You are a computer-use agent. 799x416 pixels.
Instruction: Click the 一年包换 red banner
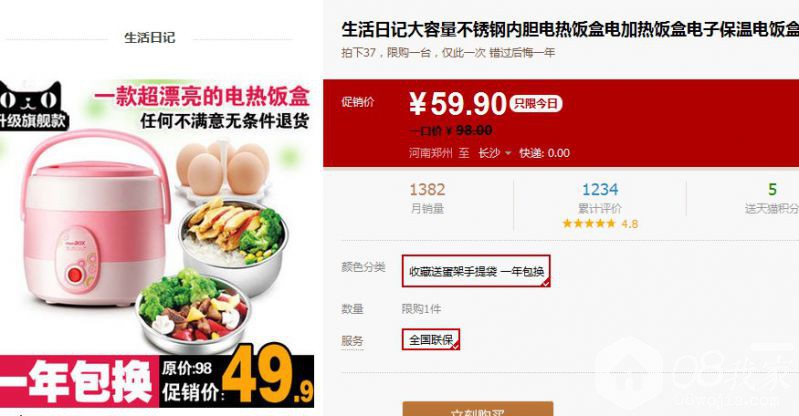coord(77,382)
